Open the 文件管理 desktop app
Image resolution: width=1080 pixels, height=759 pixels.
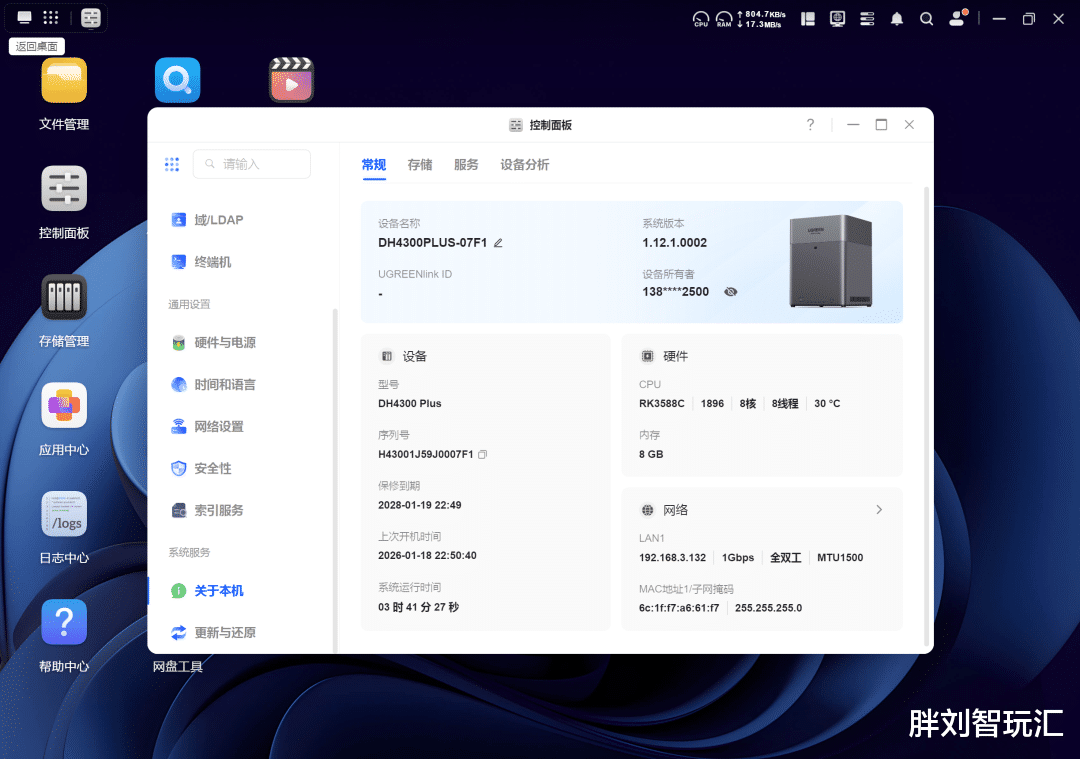(x=64, y=81)
